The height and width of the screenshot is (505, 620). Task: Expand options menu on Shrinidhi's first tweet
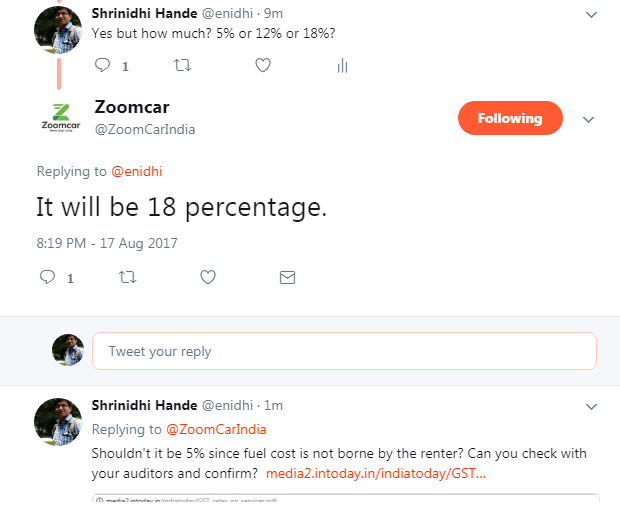click(590, 16)
